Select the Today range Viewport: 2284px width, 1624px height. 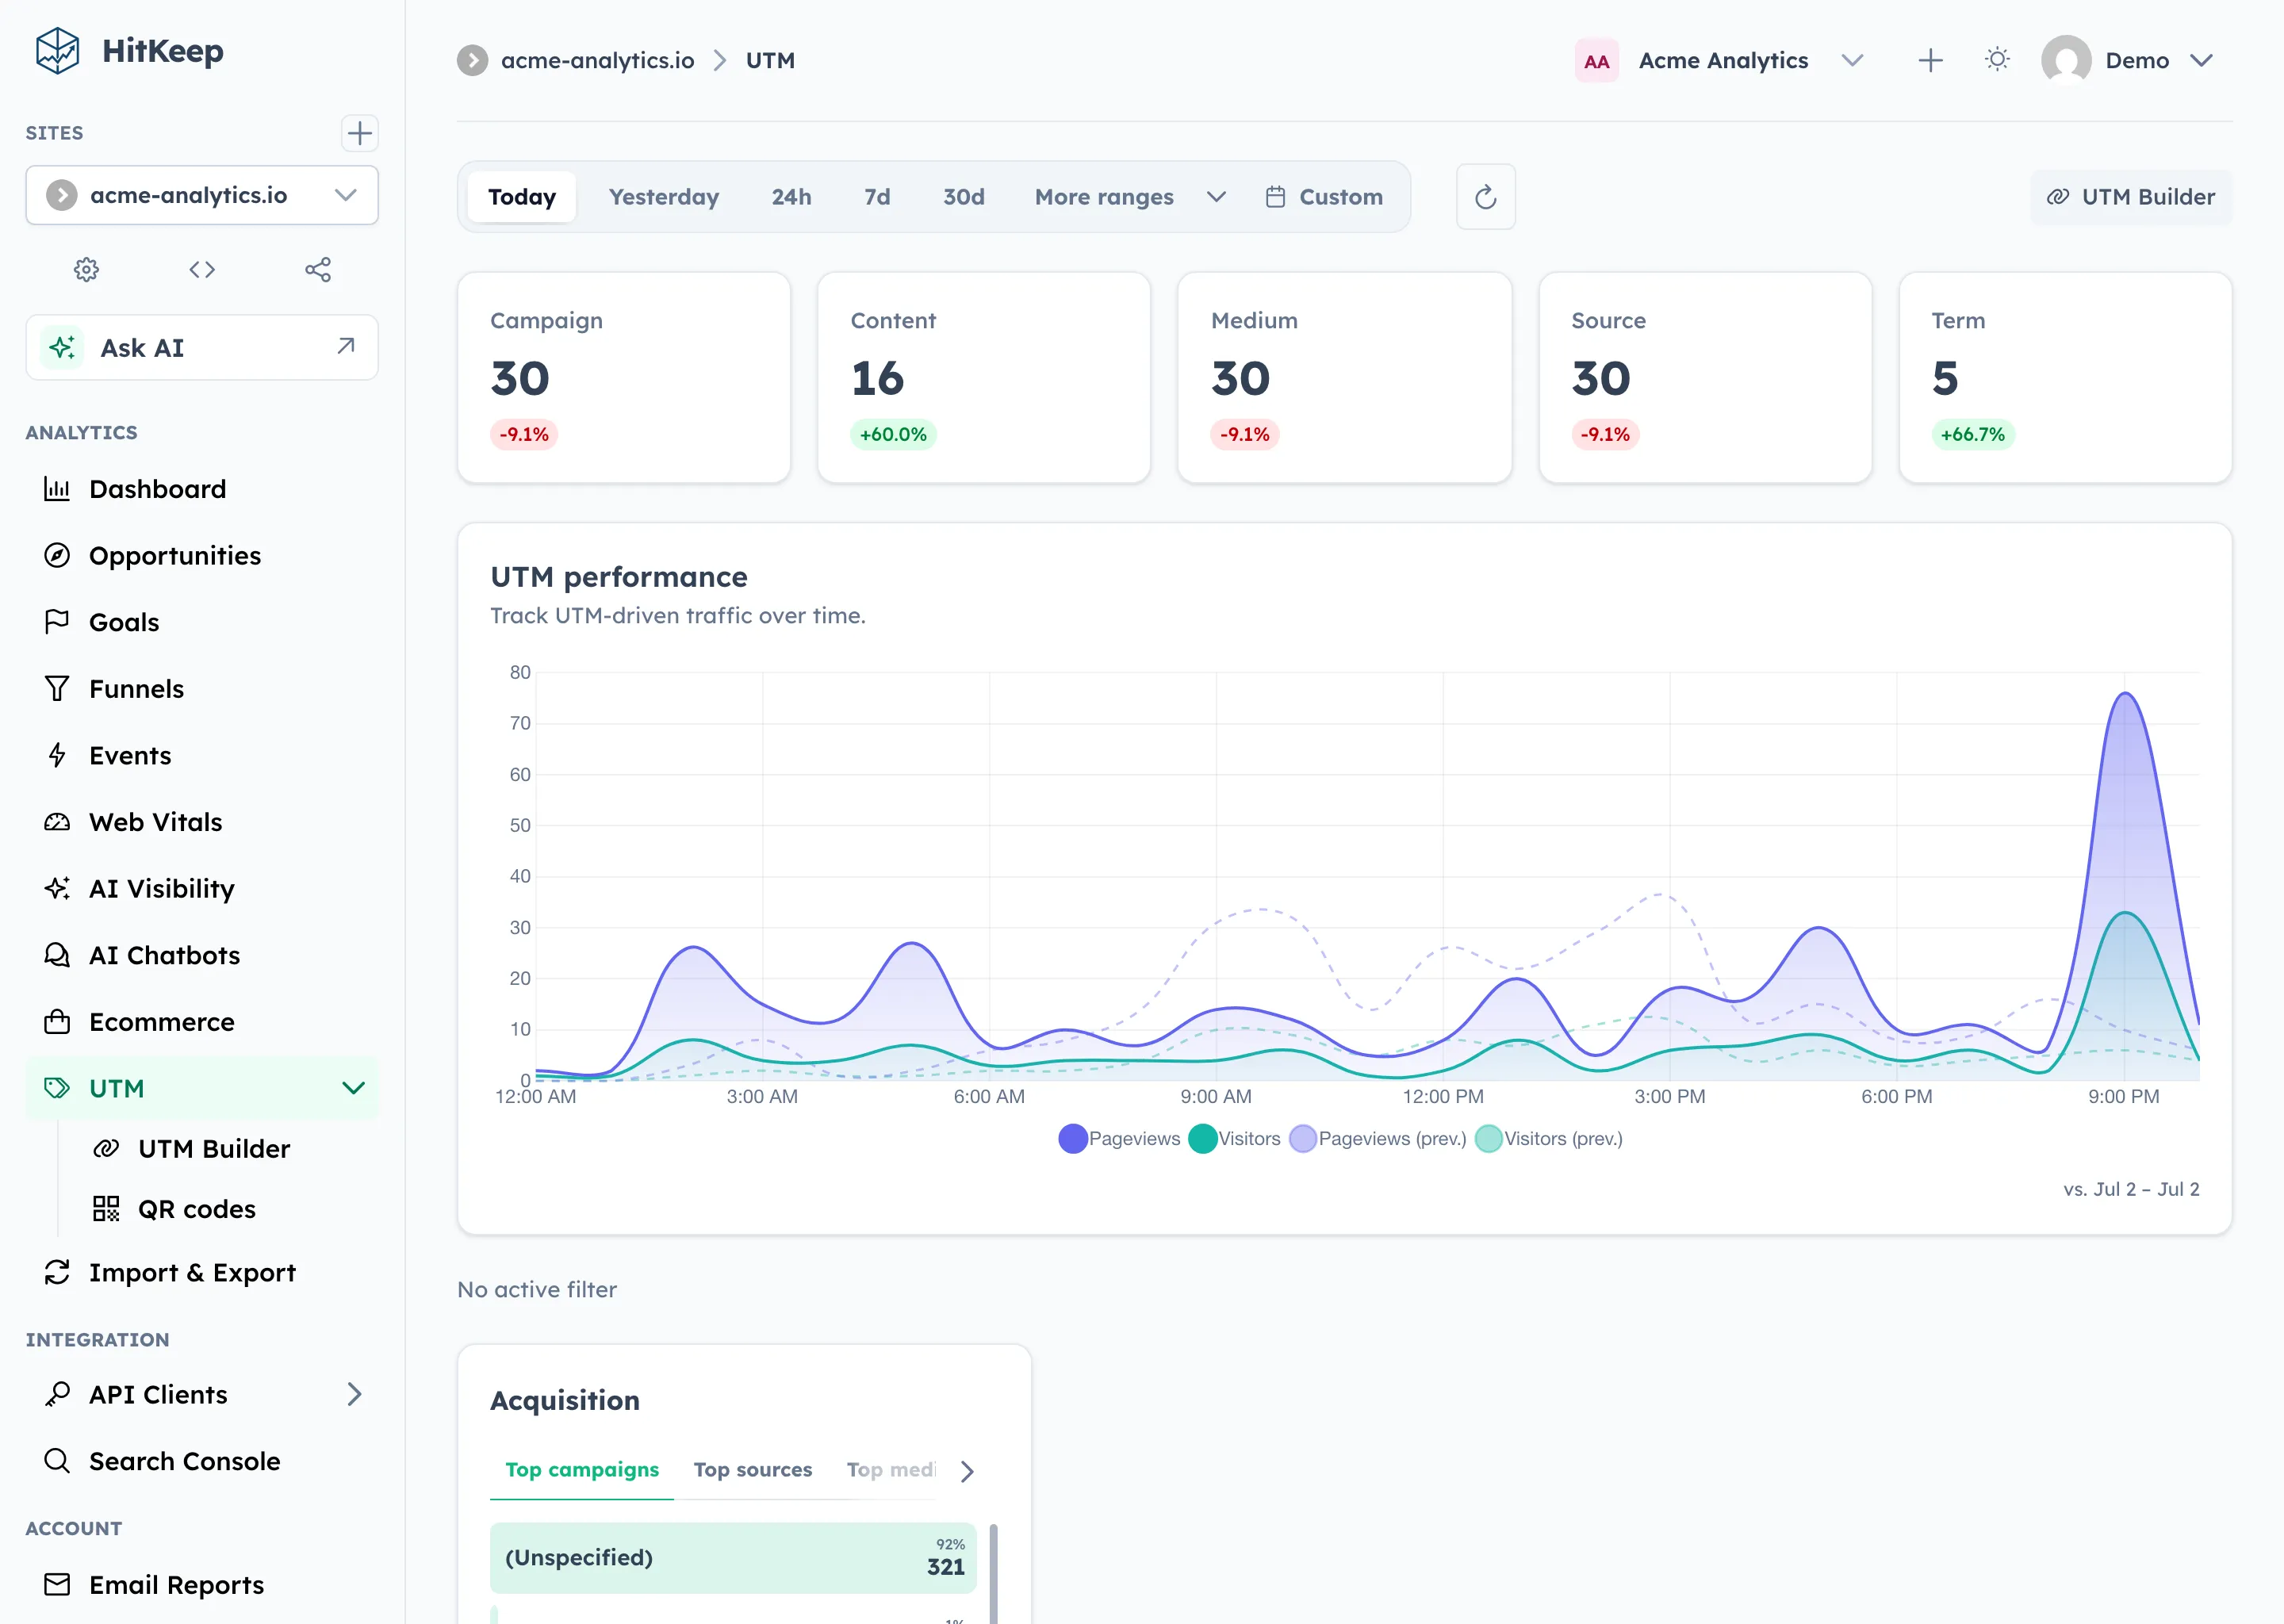click(522, 197)
